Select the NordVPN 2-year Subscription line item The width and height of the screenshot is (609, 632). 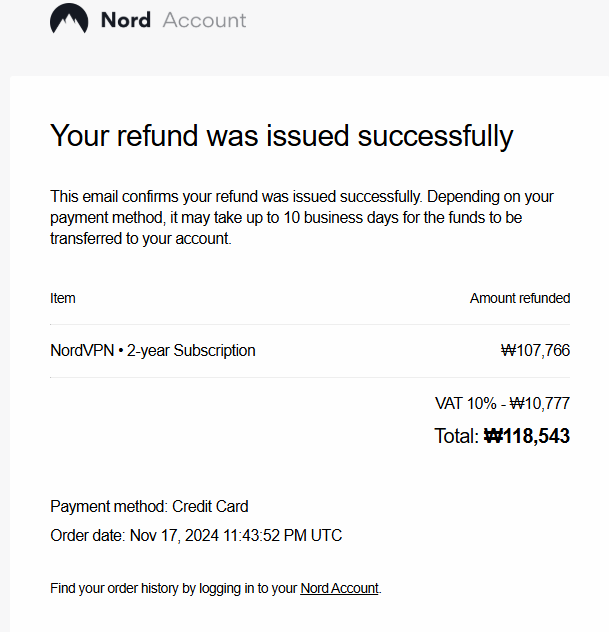coord(152,351)
